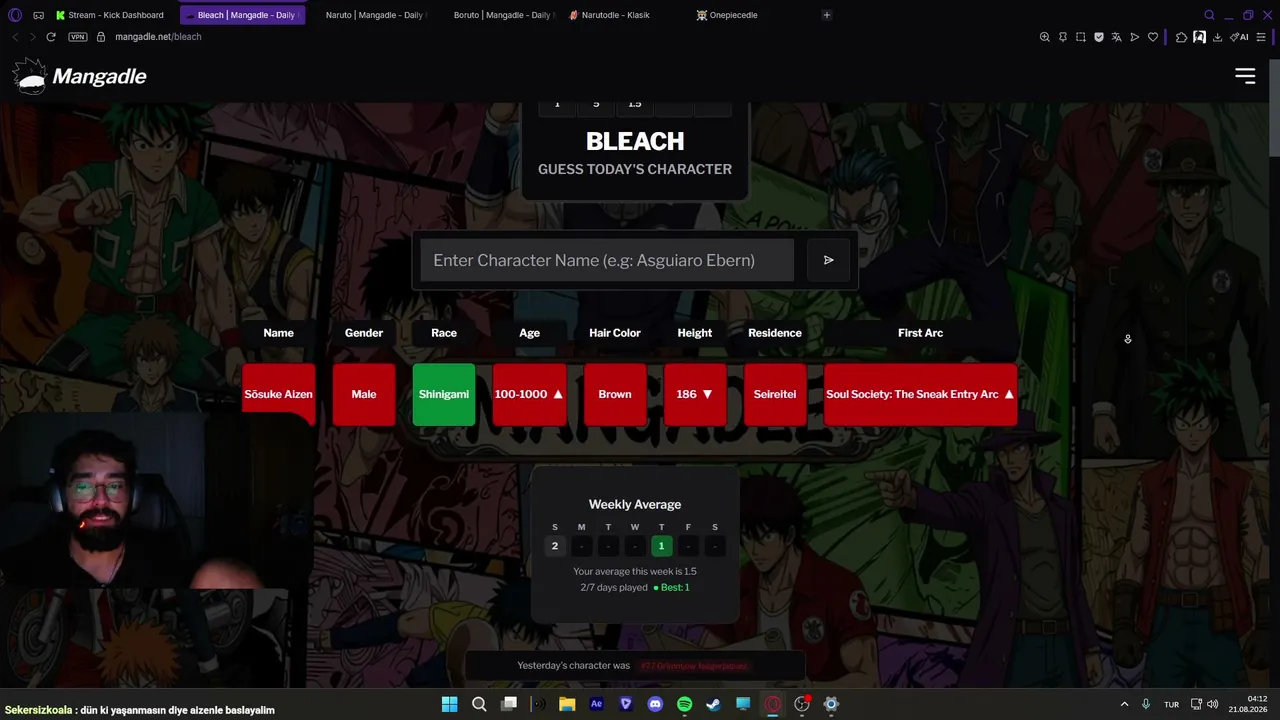Open the browser search icon in the title bar
Viewport: 1280px width, 720px height.
1209,15
